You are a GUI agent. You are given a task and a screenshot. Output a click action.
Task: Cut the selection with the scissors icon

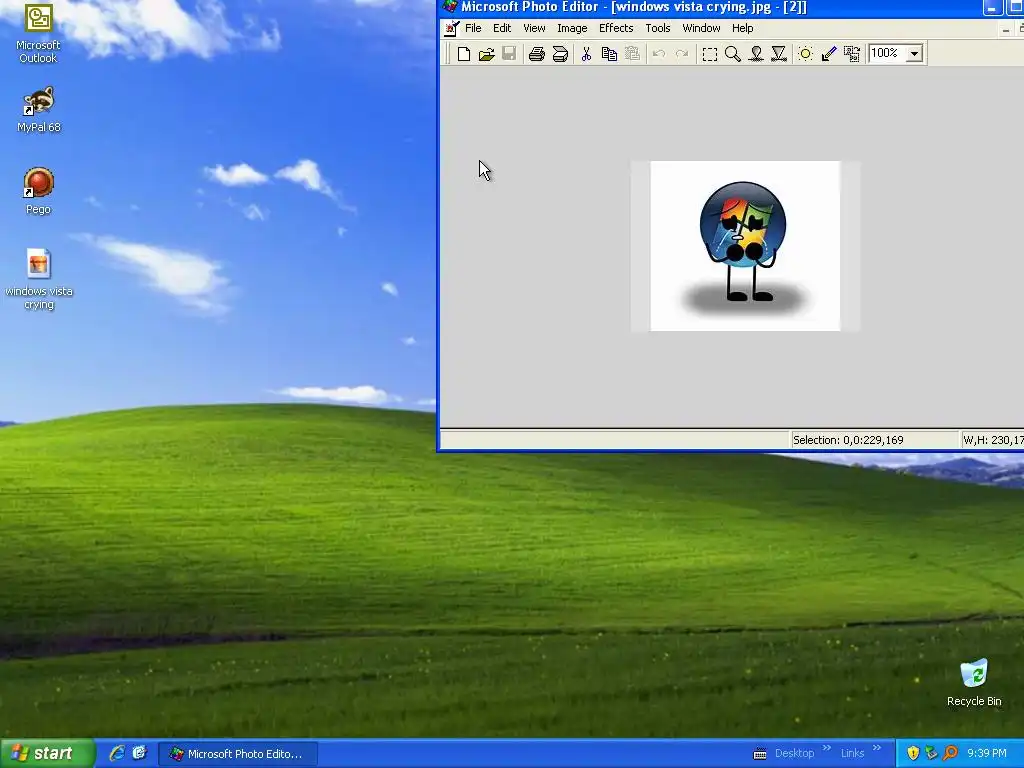click(586, 54)
